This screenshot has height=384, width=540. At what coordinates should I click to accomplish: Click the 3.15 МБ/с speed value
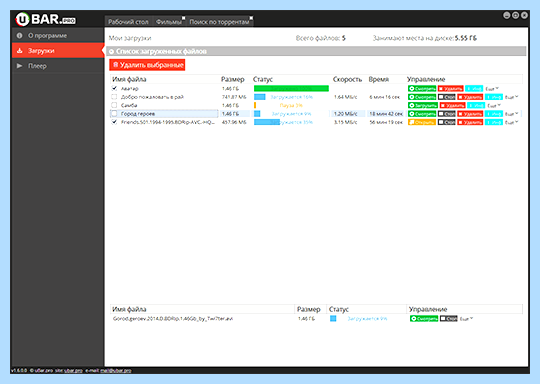pos(345,122)
